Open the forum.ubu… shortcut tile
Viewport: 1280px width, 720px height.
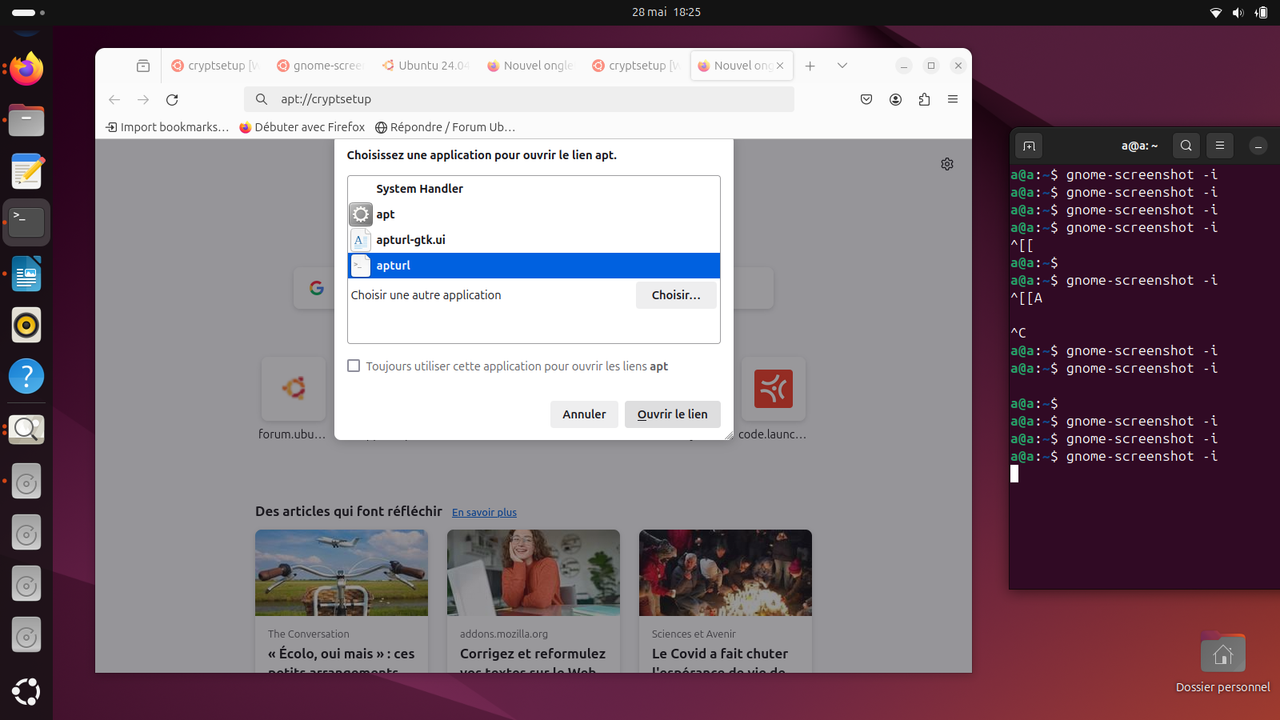coord(293,400)
